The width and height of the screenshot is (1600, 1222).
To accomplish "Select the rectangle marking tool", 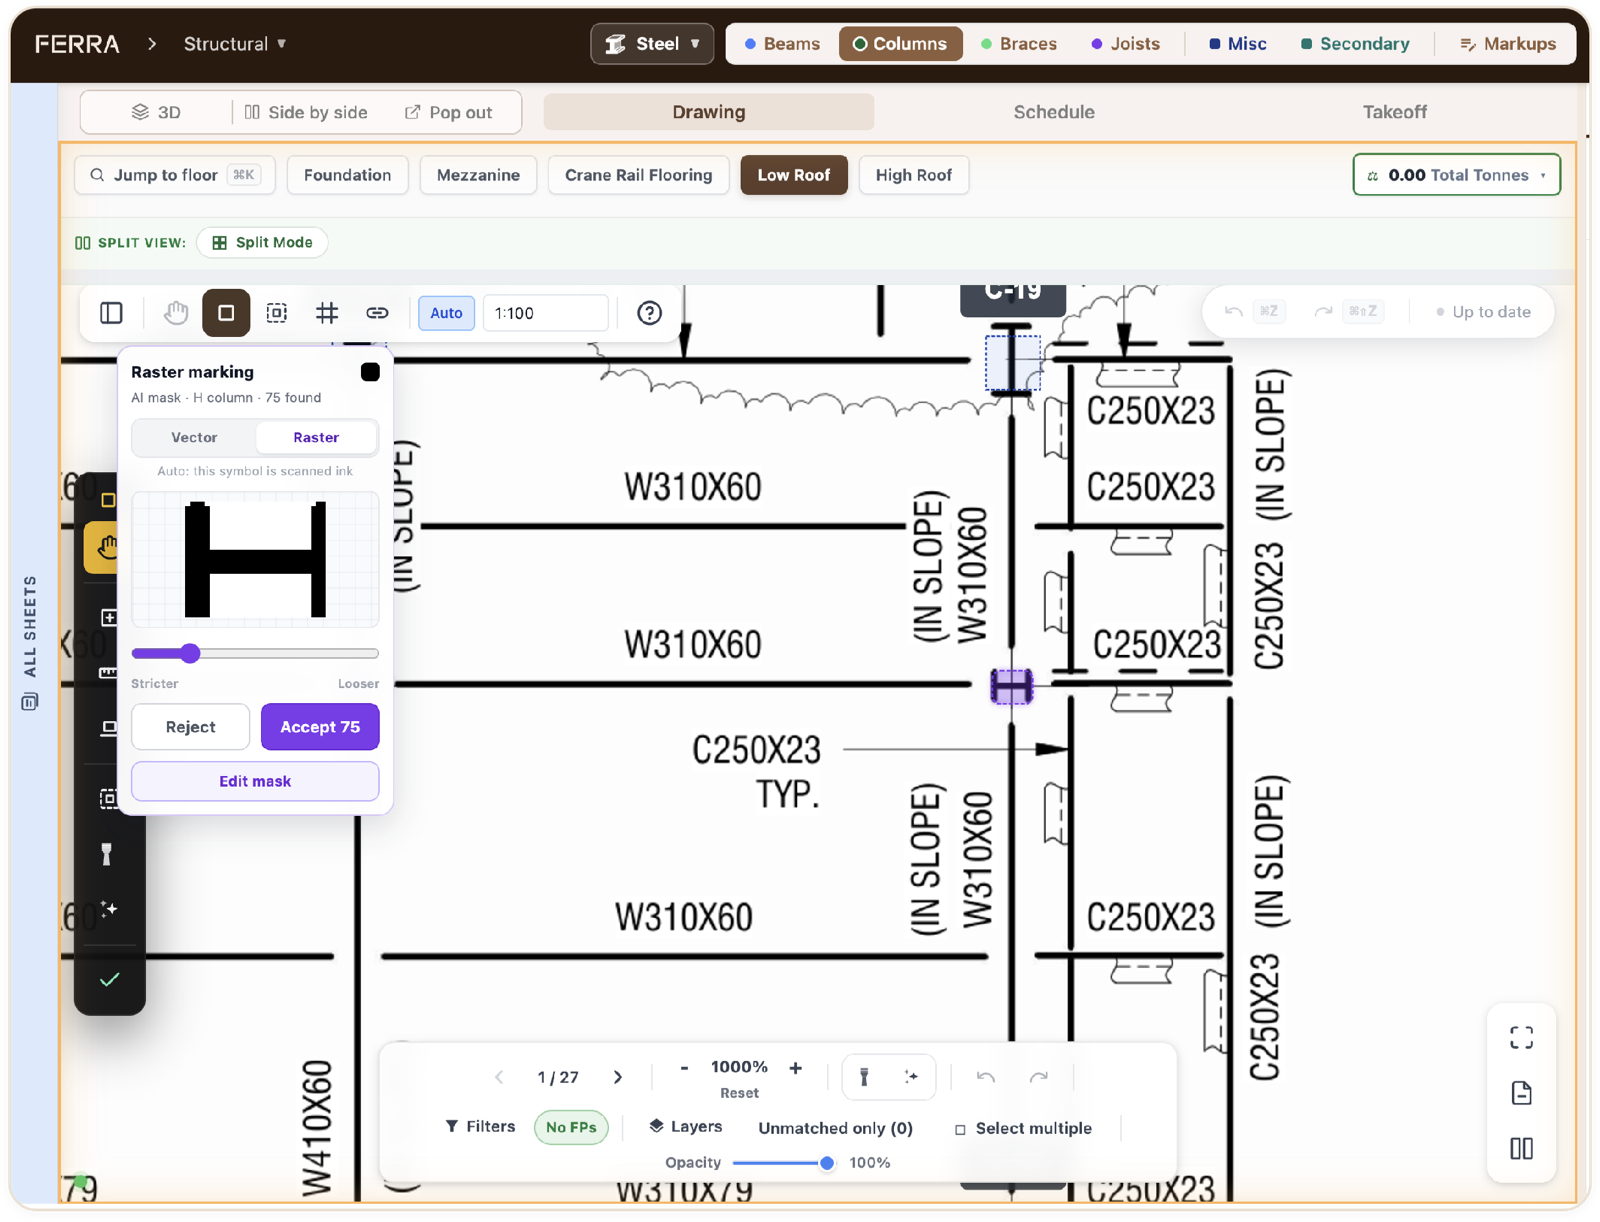I will 226,313.
